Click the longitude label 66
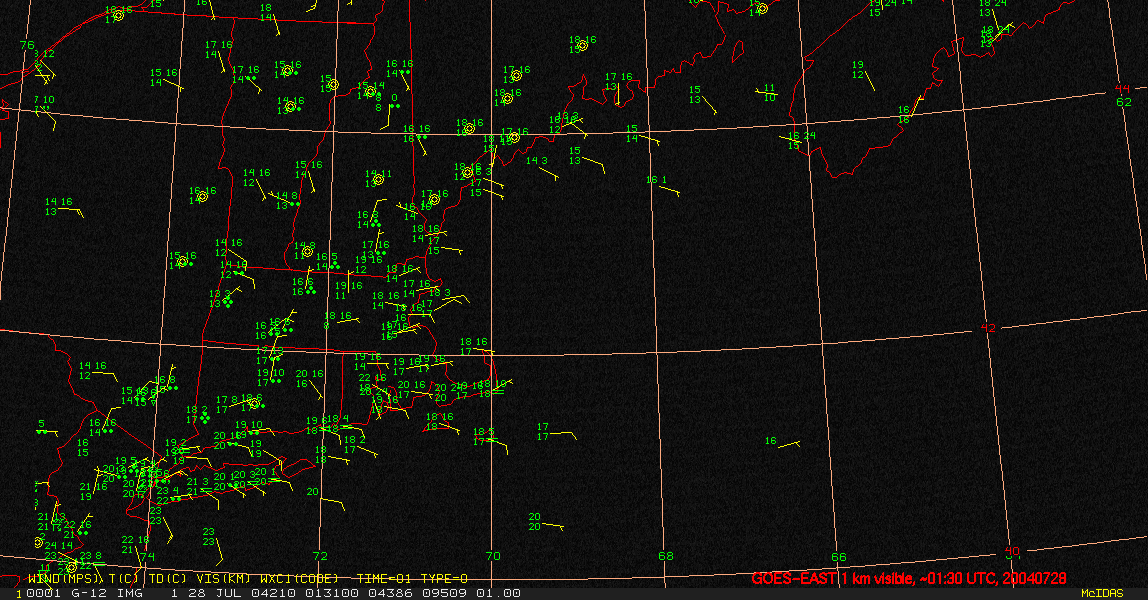This screenshot has width=1148, height=600. pos(839,557)
